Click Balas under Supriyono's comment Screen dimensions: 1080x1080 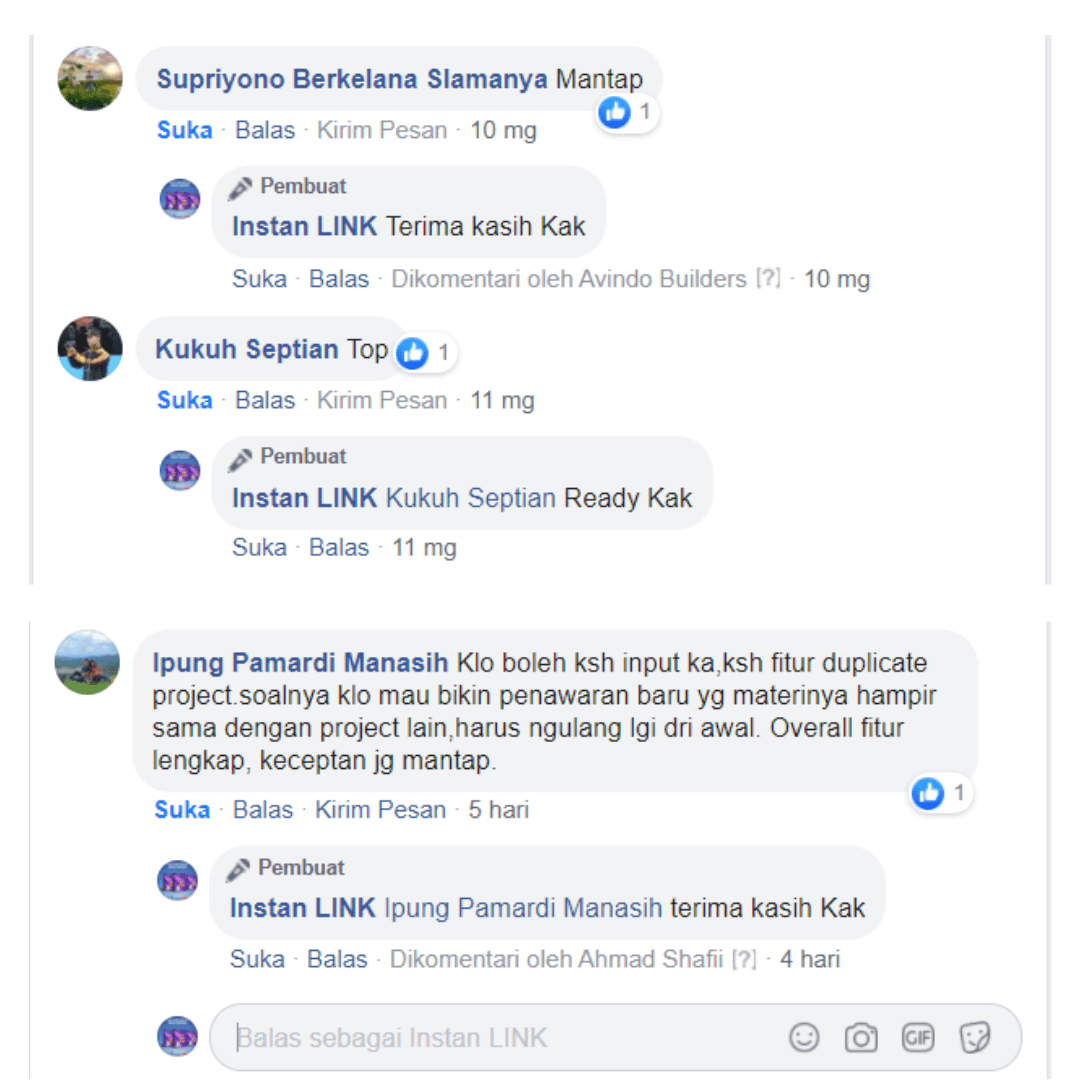click(x=265, y=130)
